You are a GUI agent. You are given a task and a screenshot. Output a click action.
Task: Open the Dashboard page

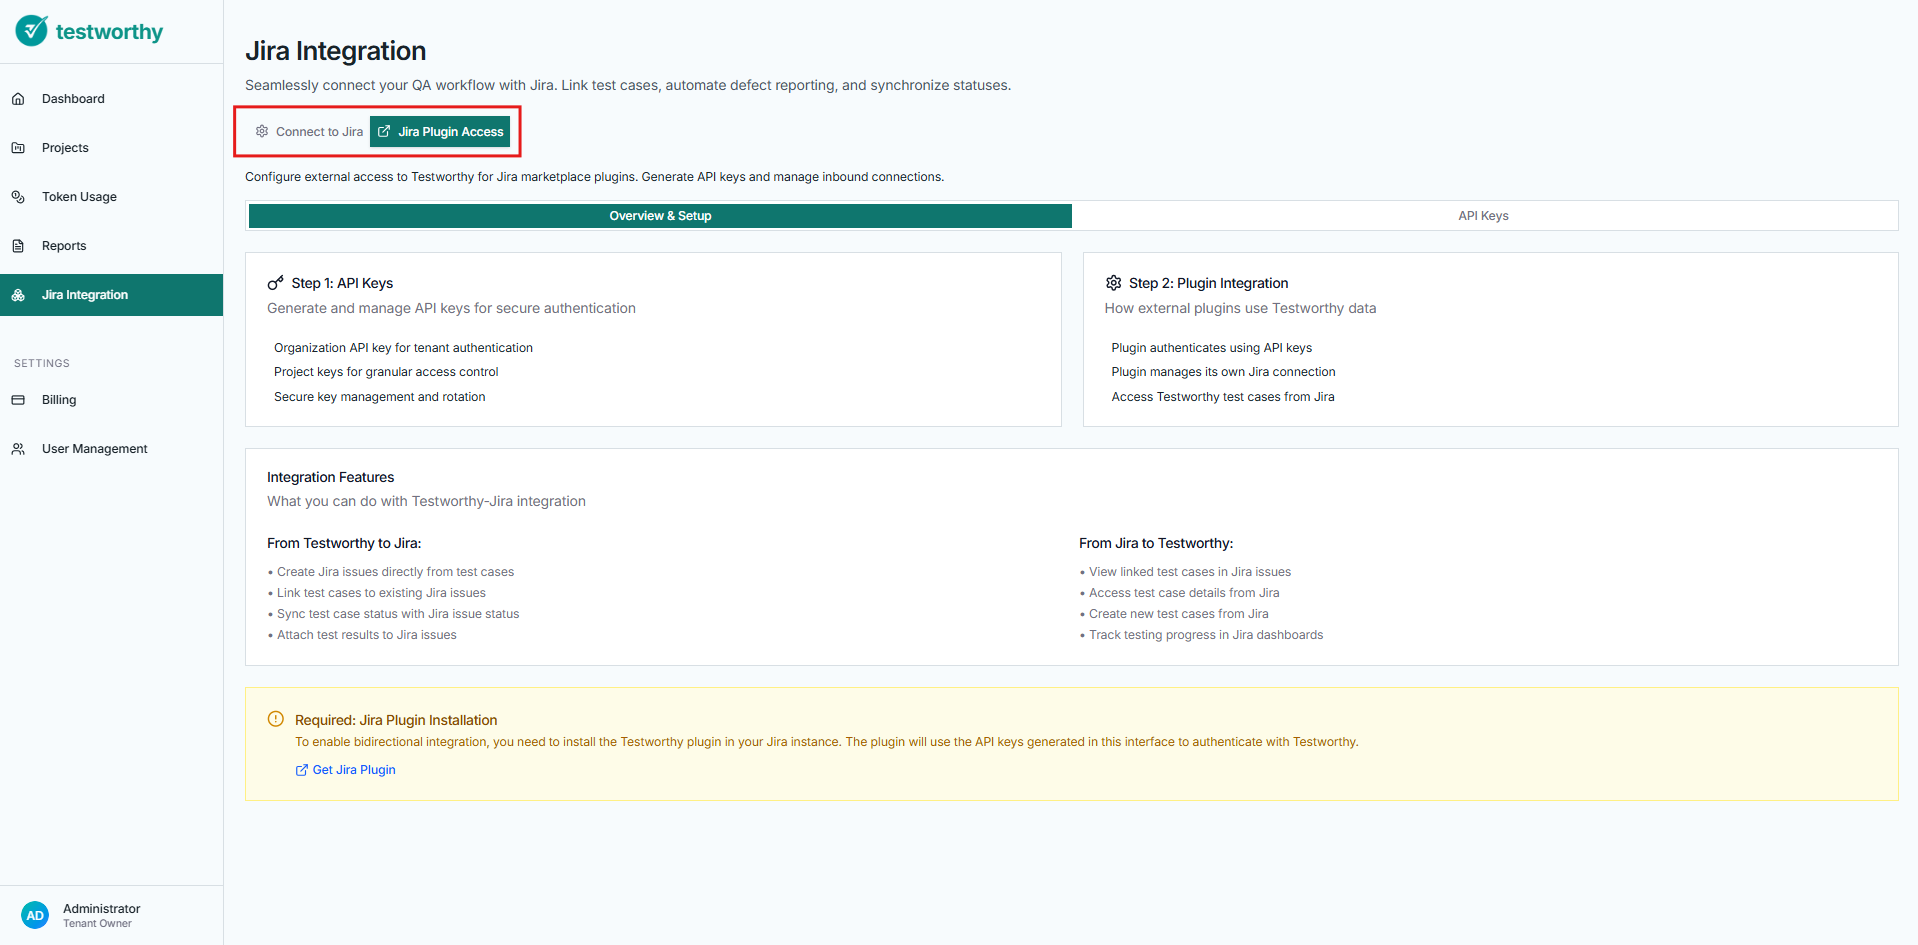111,99
